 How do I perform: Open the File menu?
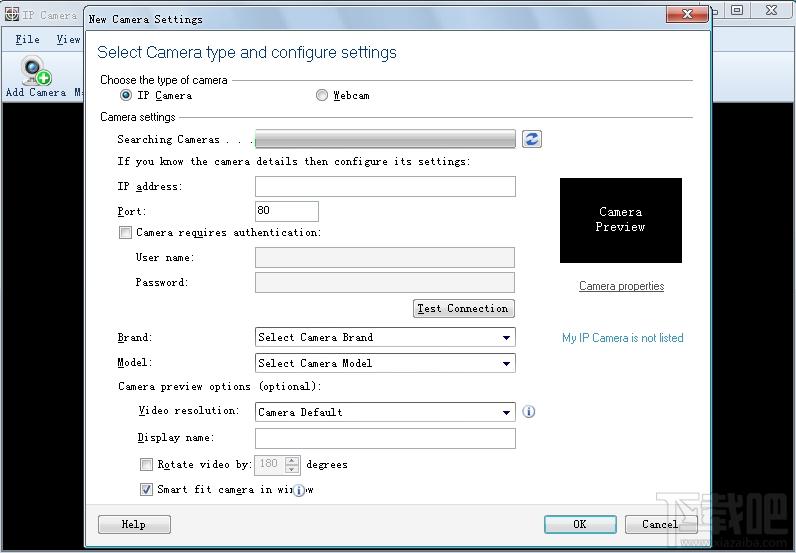(x=27, y=39)
